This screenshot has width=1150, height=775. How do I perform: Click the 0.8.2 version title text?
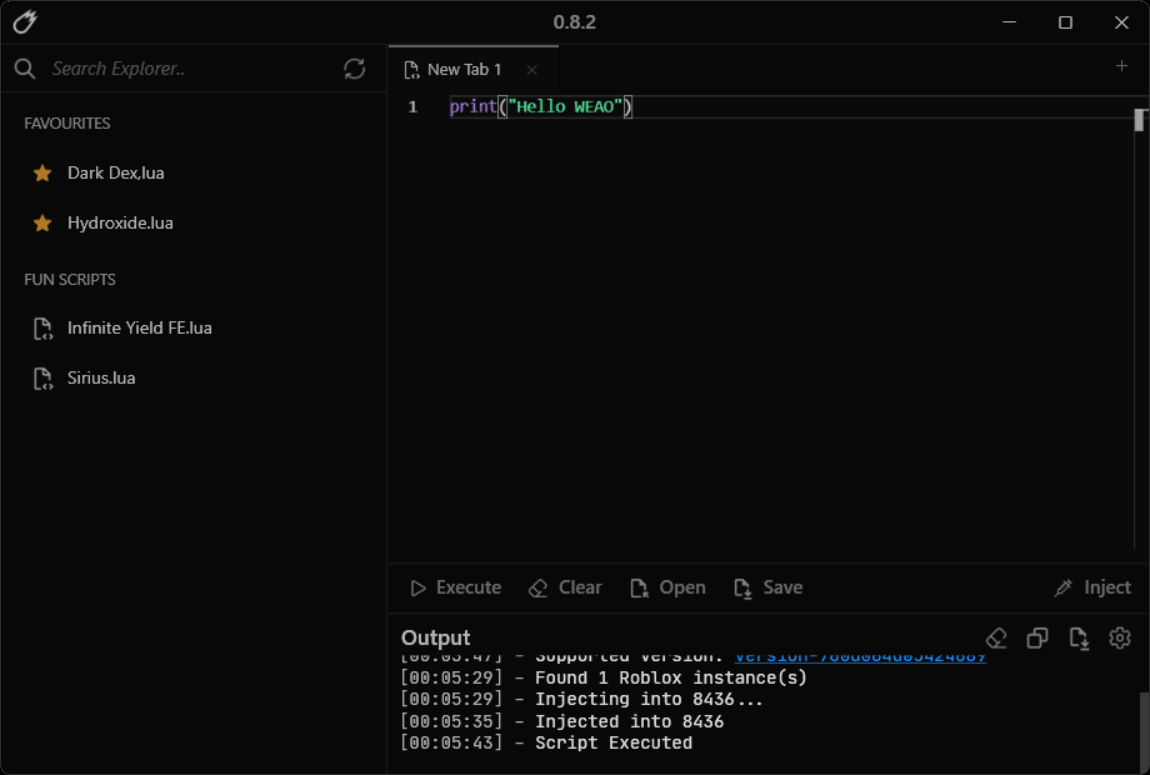click(574, 22)
